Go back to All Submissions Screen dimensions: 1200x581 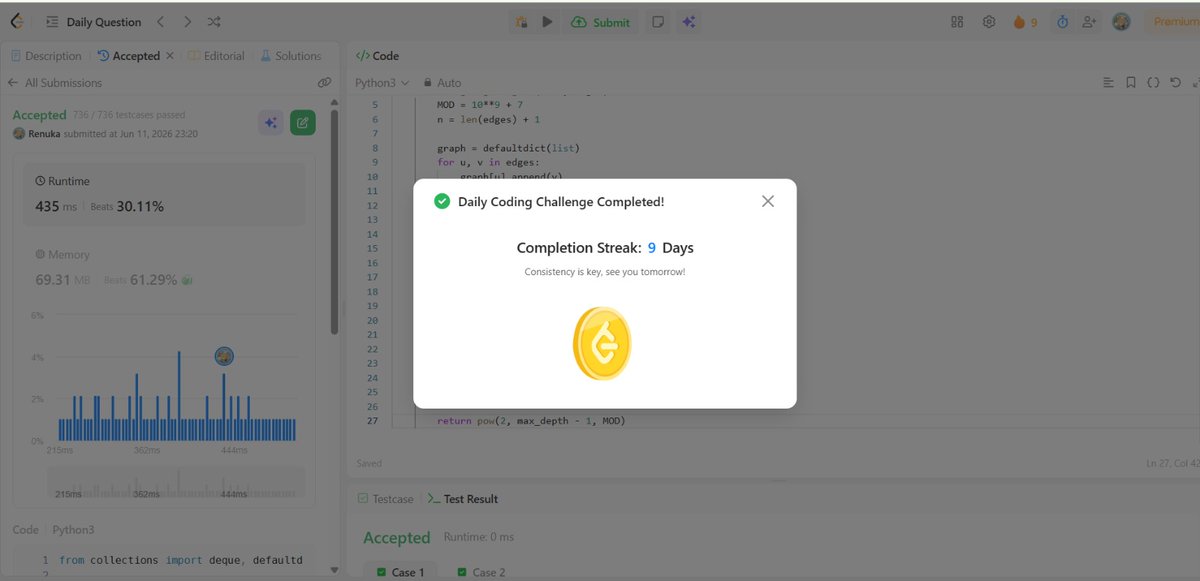coord(54,83)
